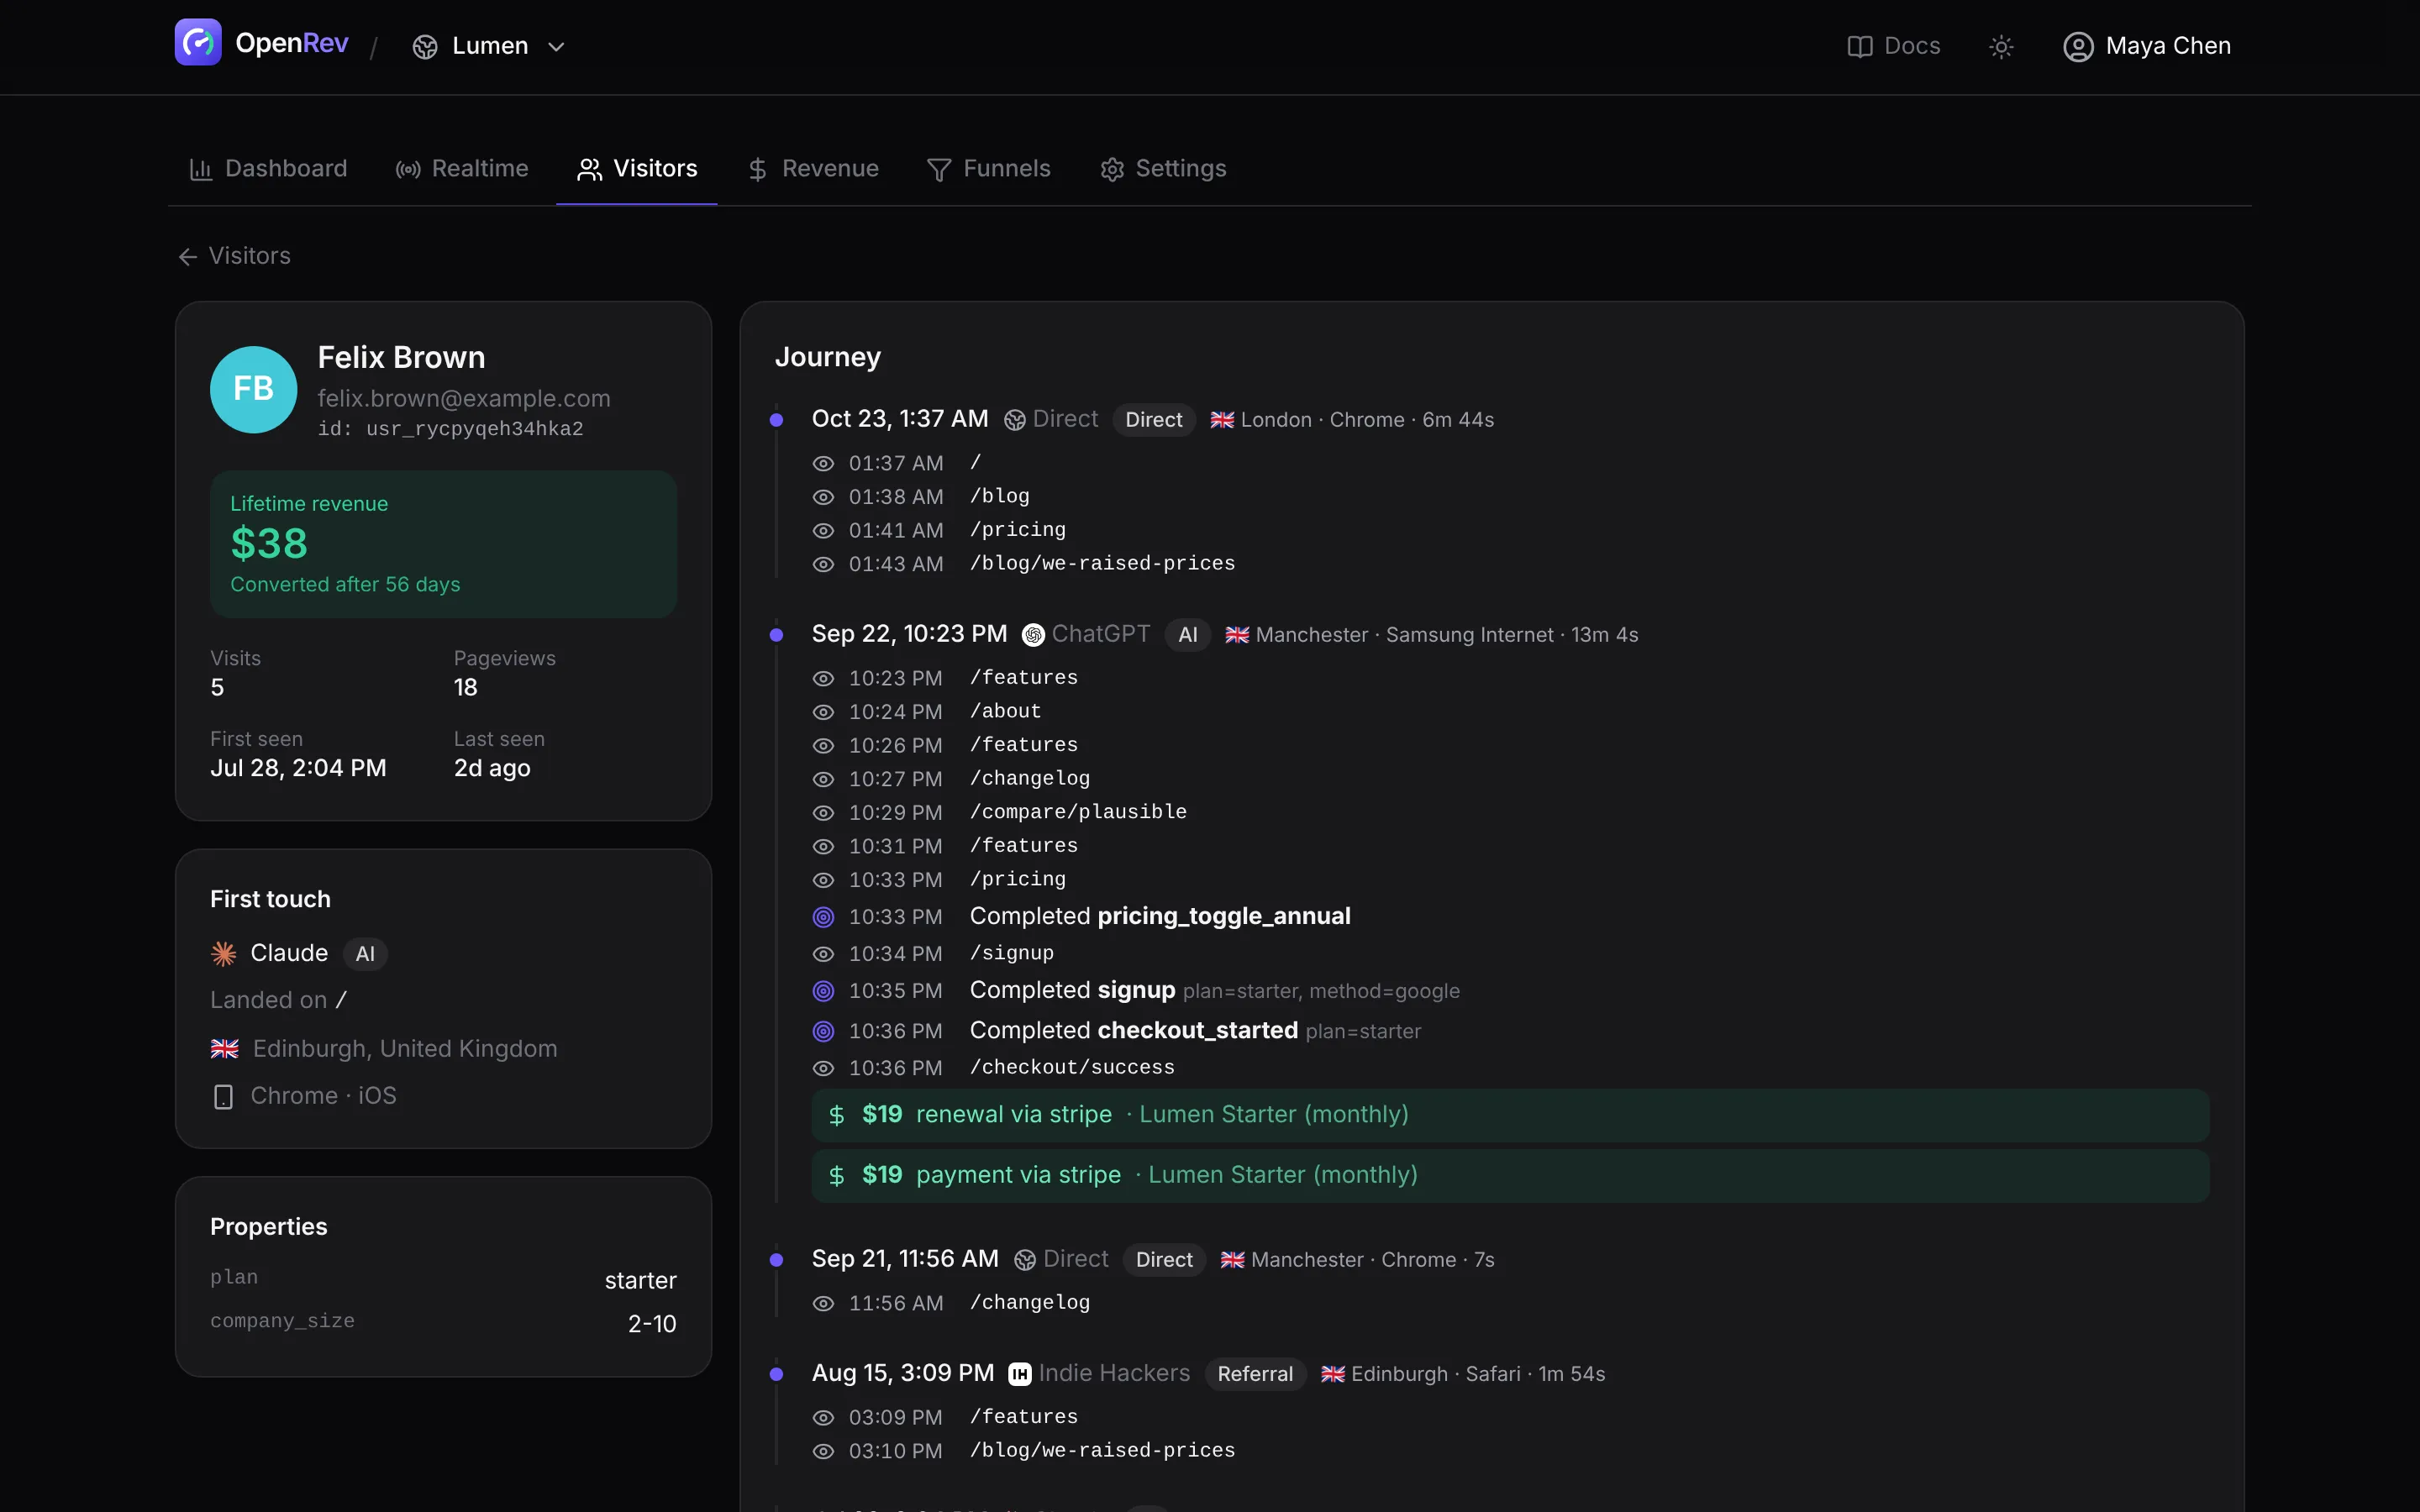Click the $19 renewal via stripe row
Image resolution: width=2420 pixels, height=1512 pixels.
coord(1510,1115)
